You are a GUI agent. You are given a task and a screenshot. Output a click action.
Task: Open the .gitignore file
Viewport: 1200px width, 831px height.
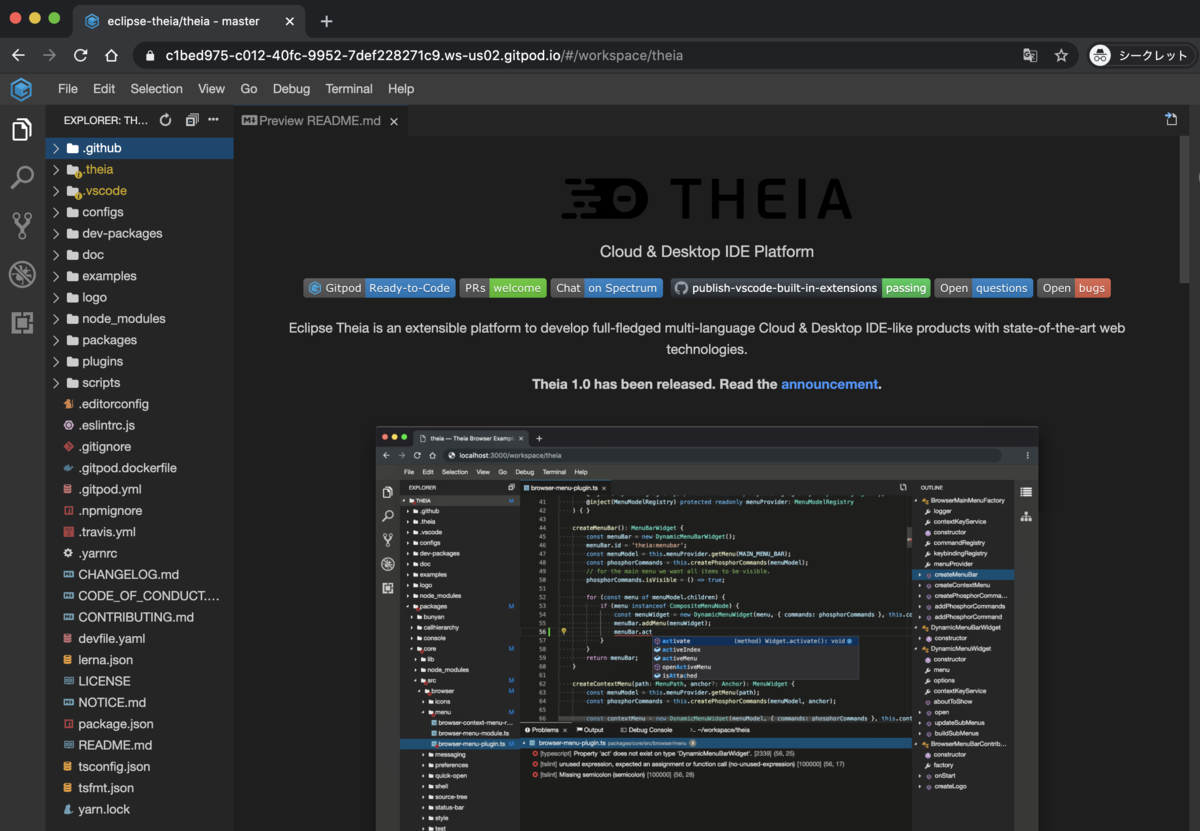tap(139, 446)
